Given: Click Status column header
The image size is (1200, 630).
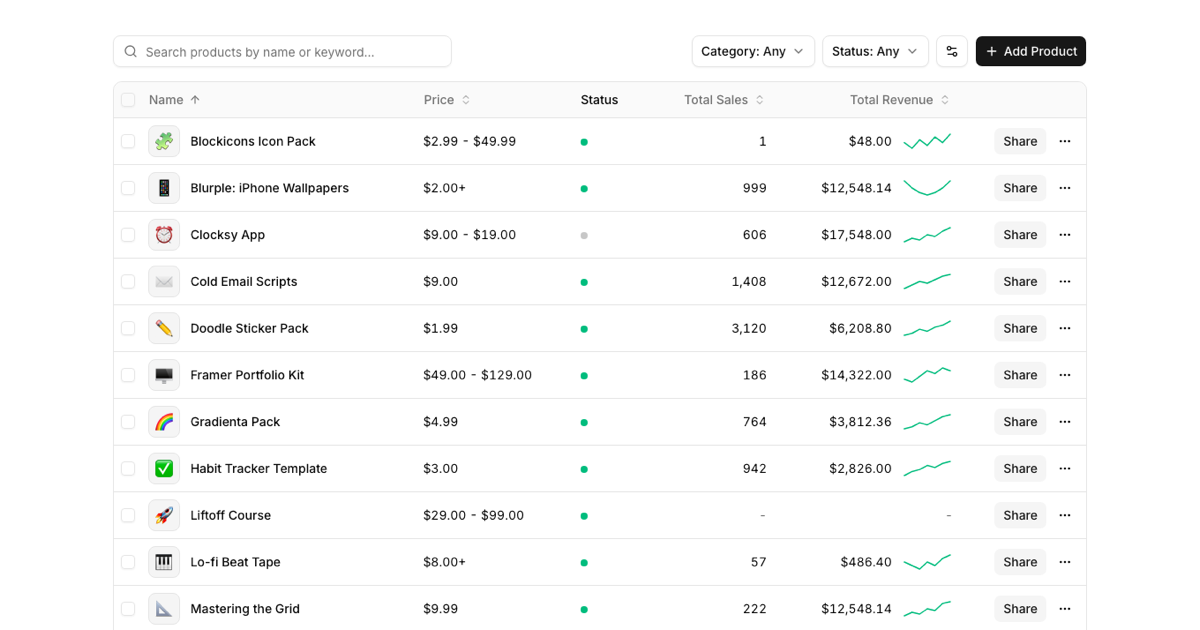Looking at the screenshot, I should 599,100.
